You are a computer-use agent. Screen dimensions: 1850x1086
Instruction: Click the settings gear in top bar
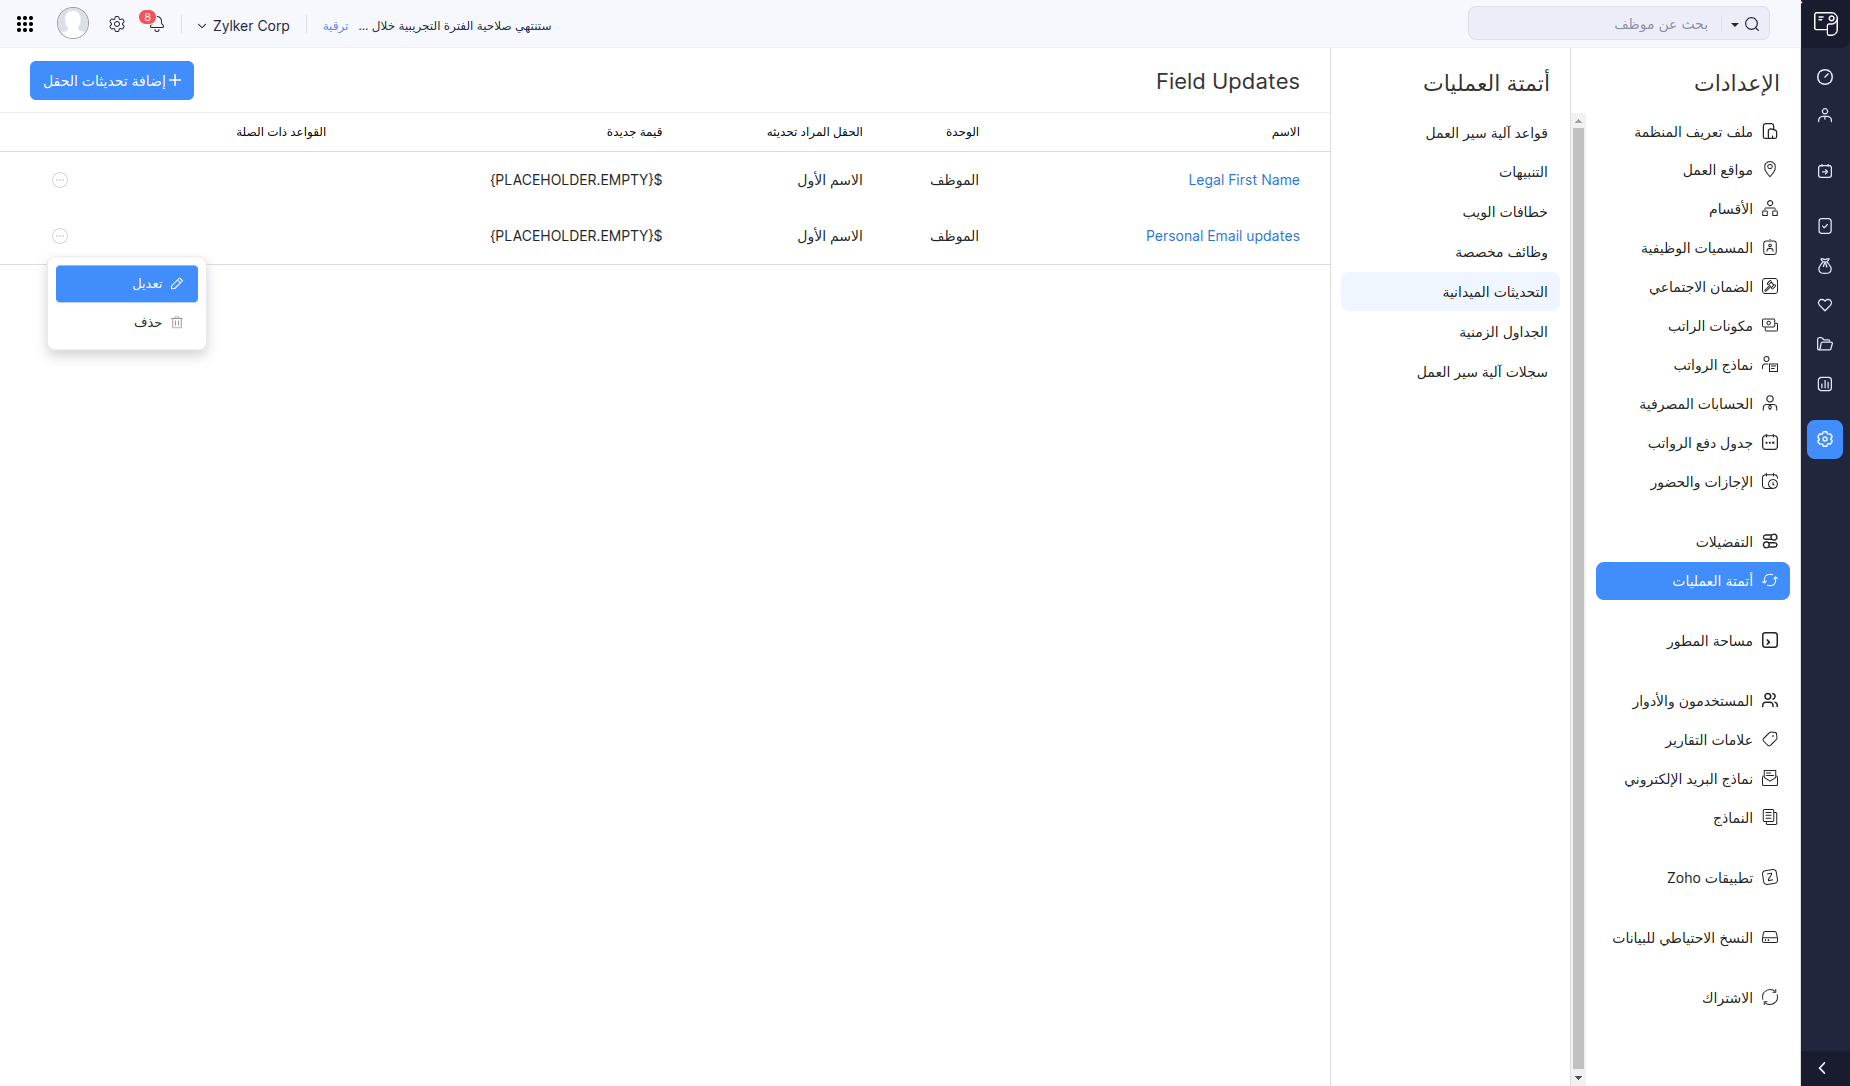[x=117, y=25]
